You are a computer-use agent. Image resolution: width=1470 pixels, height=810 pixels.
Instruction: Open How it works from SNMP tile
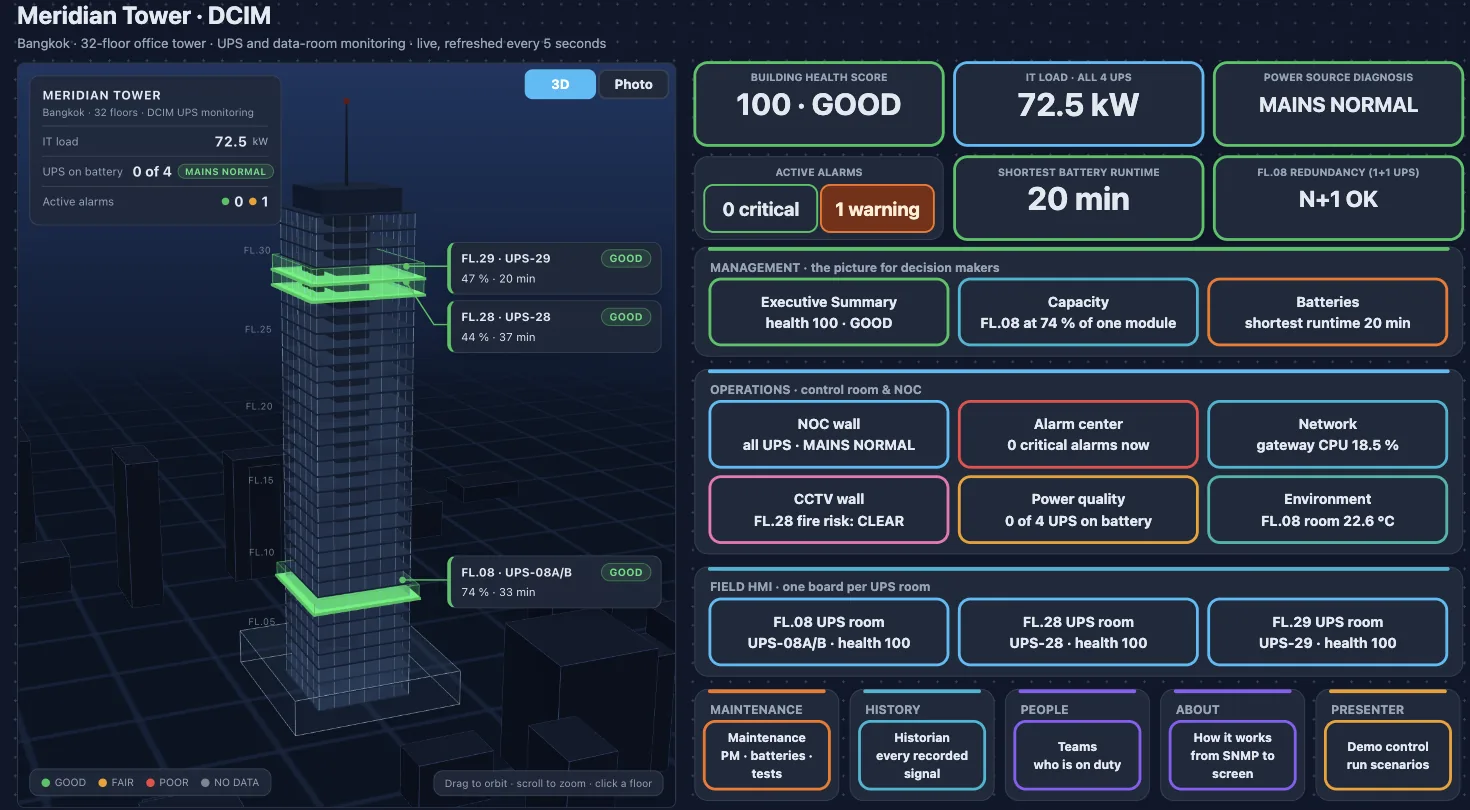click(1232, 756)
